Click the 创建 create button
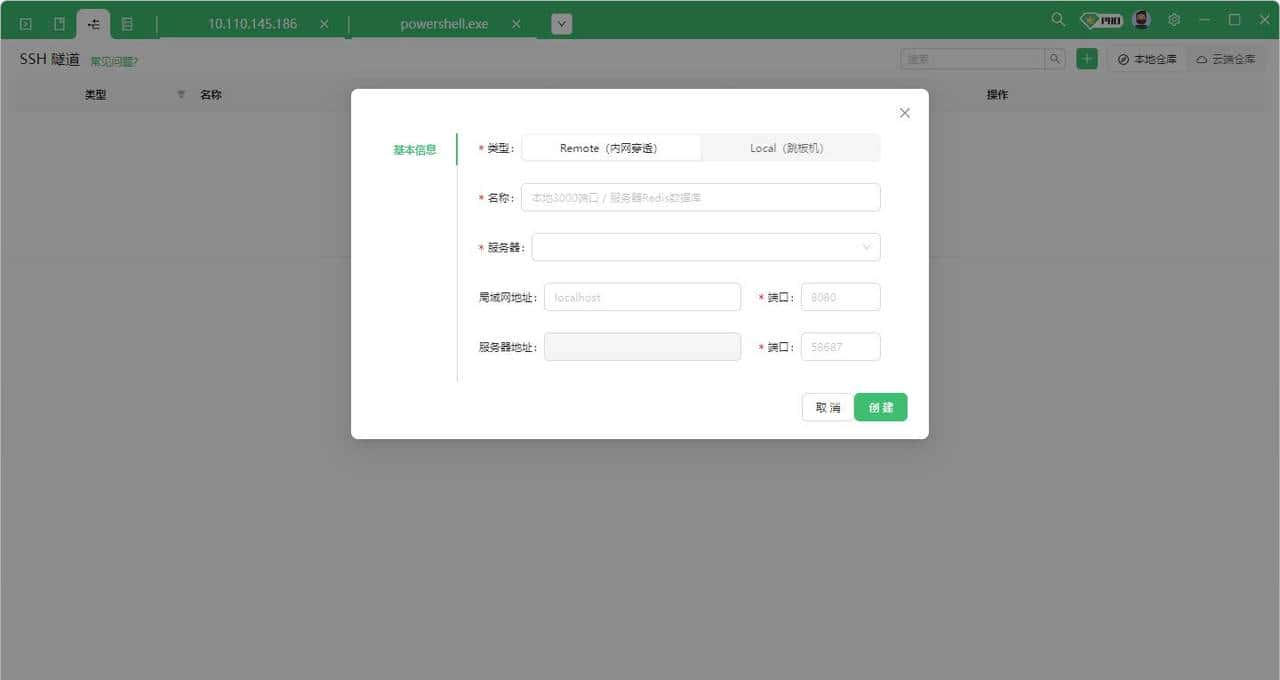The width and height of the screenshot is (1280, 680). [880, 407]
